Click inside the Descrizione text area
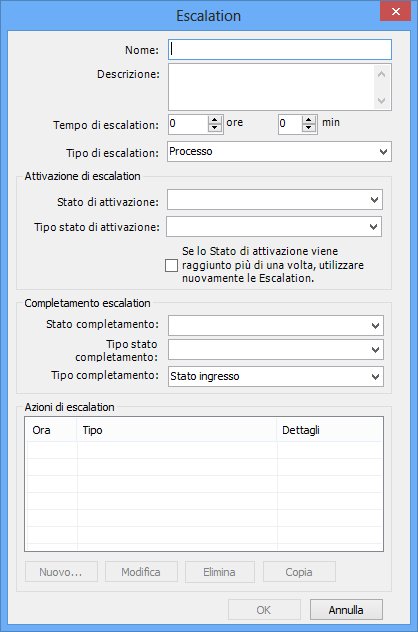418x632 pixels. [x=272, y=87]
